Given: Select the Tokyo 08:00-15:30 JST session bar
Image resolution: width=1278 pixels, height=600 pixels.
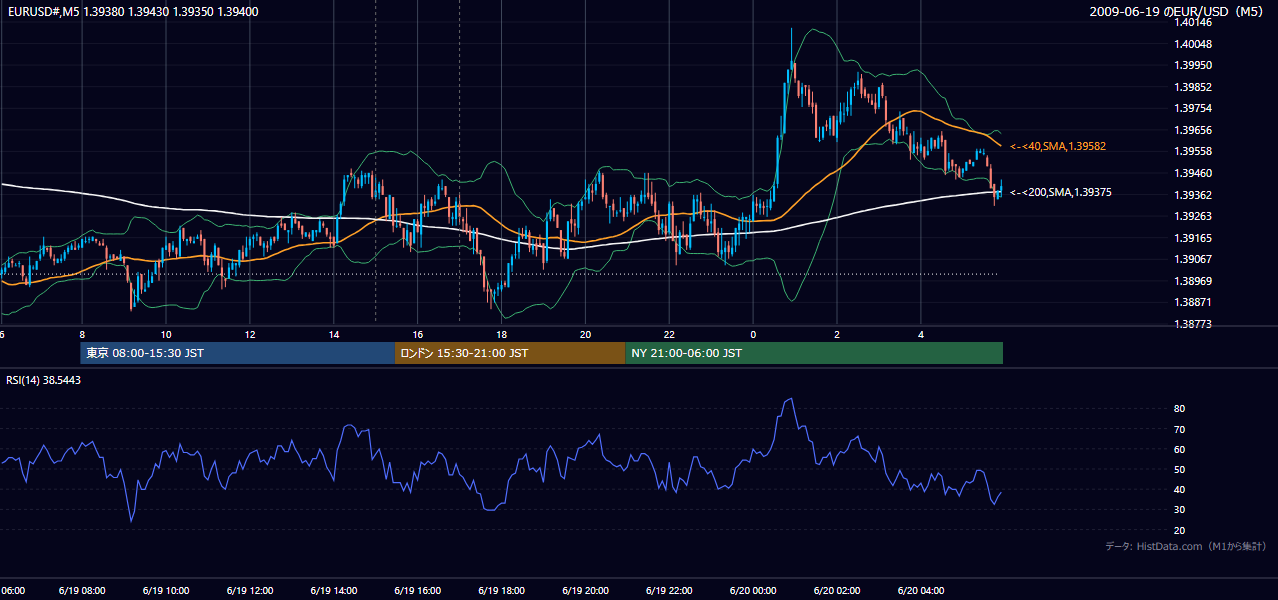Looking at the screenshot, I should coord(238,353).
